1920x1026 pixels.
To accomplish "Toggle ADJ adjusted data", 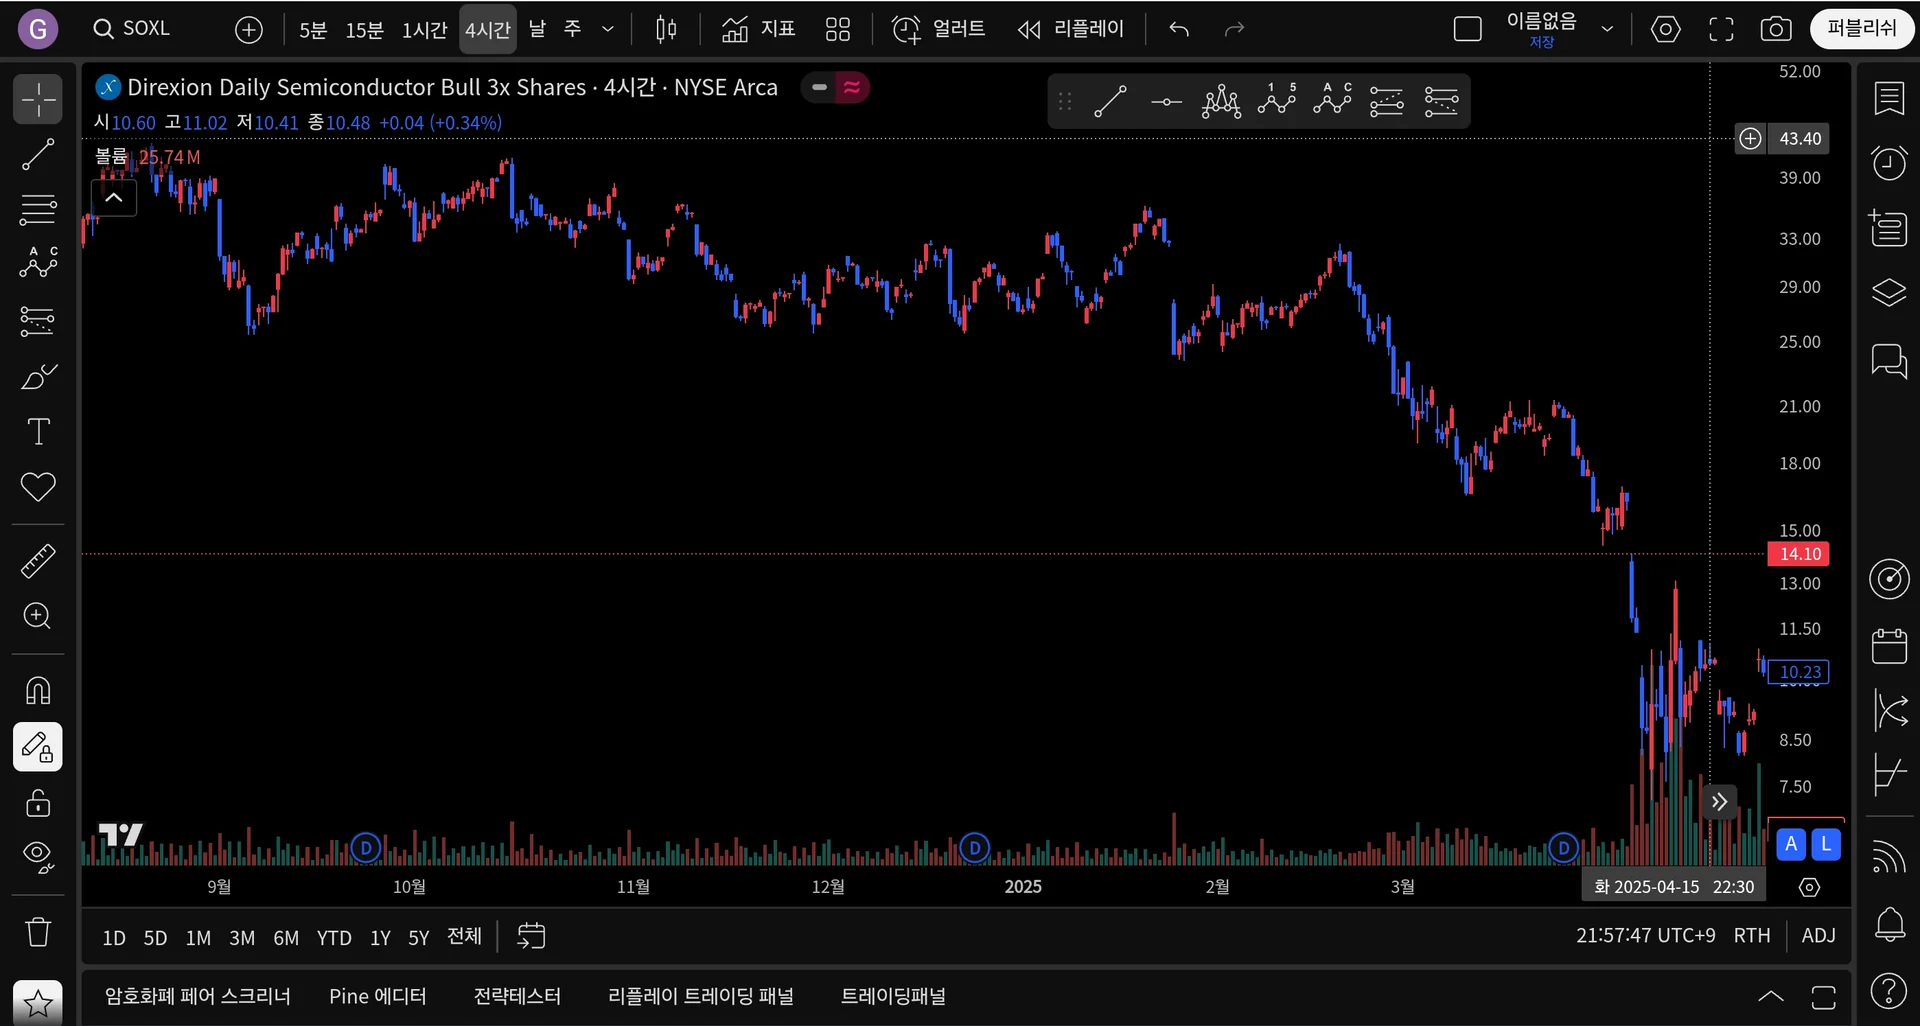I will coord(1818,936).
